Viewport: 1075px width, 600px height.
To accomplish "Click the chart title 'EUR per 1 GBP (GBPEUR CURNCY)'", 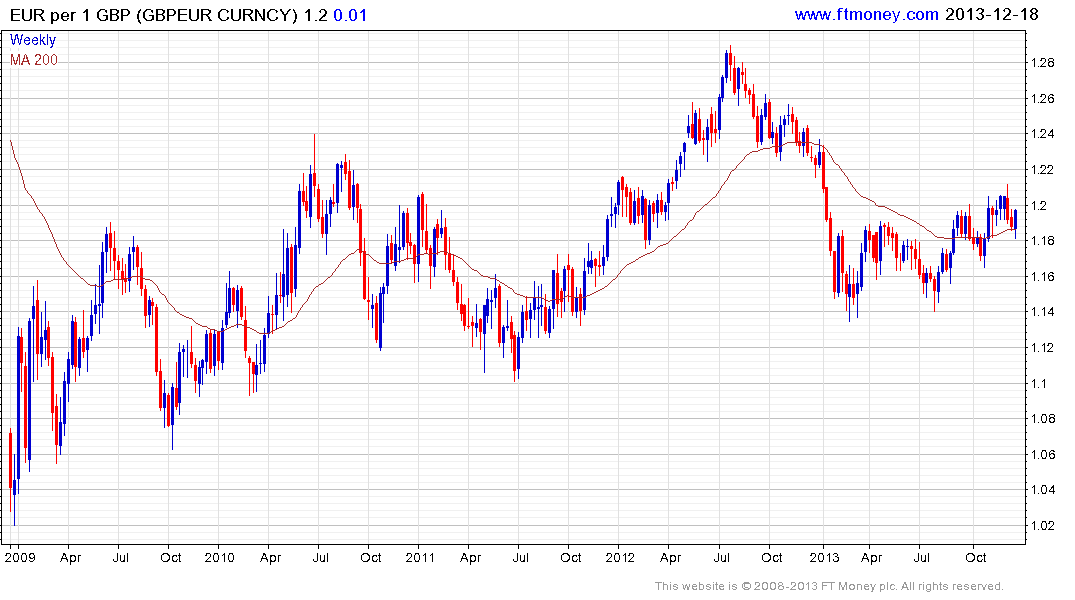I will pyautogui.click(x=154, y=15).
